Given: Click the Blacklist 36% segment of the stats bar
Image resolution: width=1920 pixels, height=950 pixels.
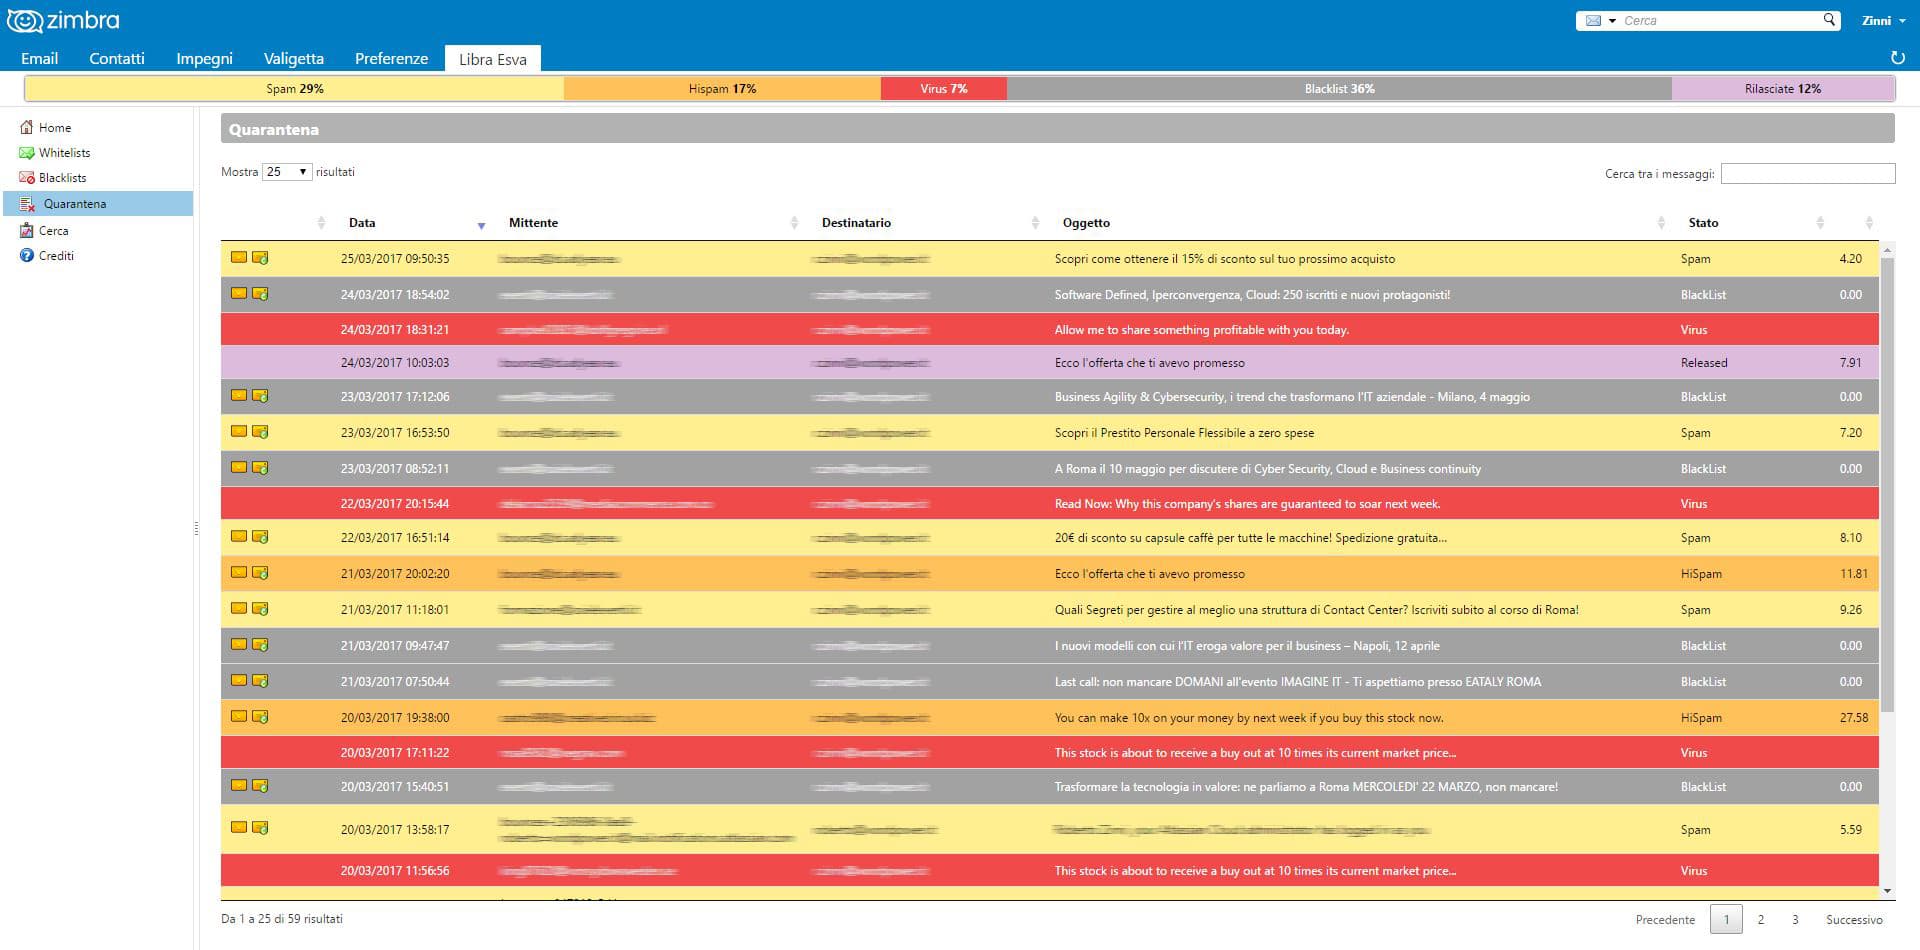Looking at the screenshot, I should tap(1339, 89).
